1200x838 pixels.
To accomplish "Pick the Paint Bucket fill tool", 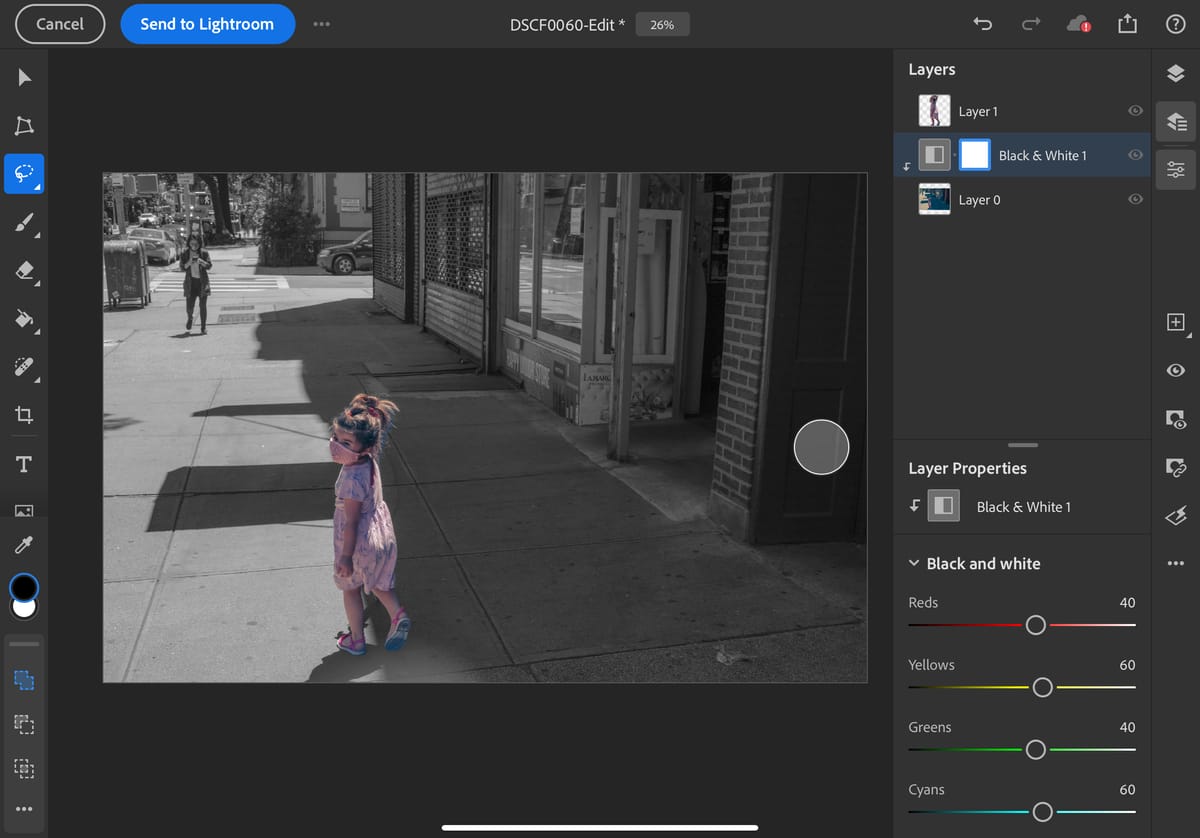I will (x=23, y=320).
